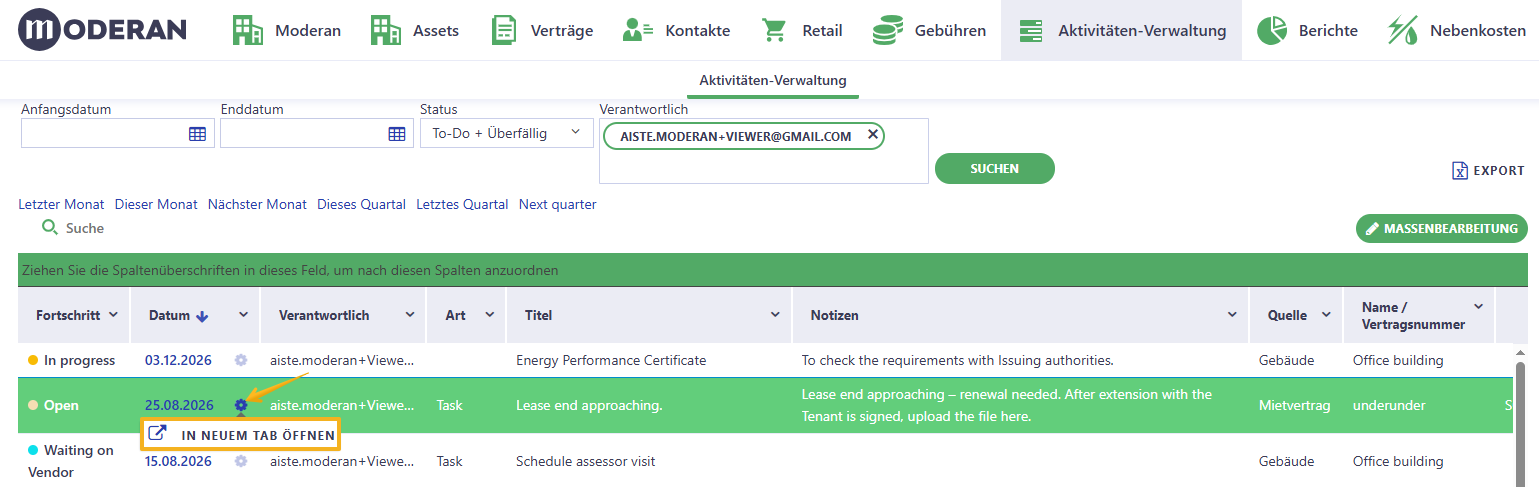The width and height of the screenshot is (1539, 487).
Task: Remove the AISTE.MODERAN+VIEWER@GMAIL.COM responsible tag
Action: pos(873,135)
